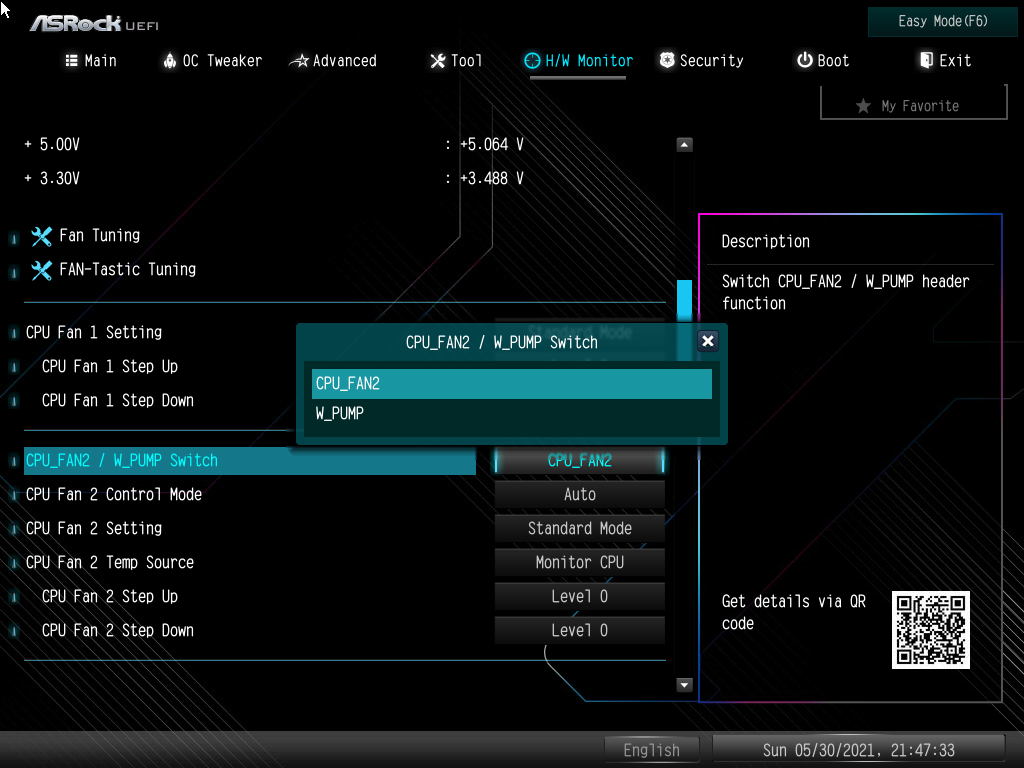Click the scroll up arrow
This screenshot has width=1024, height=768.
684,144
